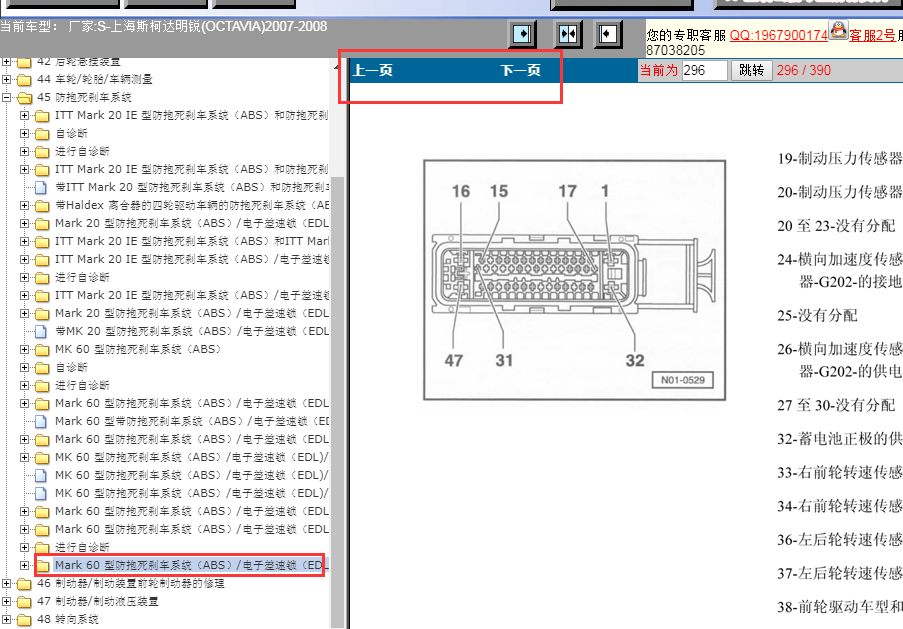Click the text 25-没有分配
Image resolution: width=903 pixels, height=629 pixels.
pyautogui.click(x=817, y=316)
